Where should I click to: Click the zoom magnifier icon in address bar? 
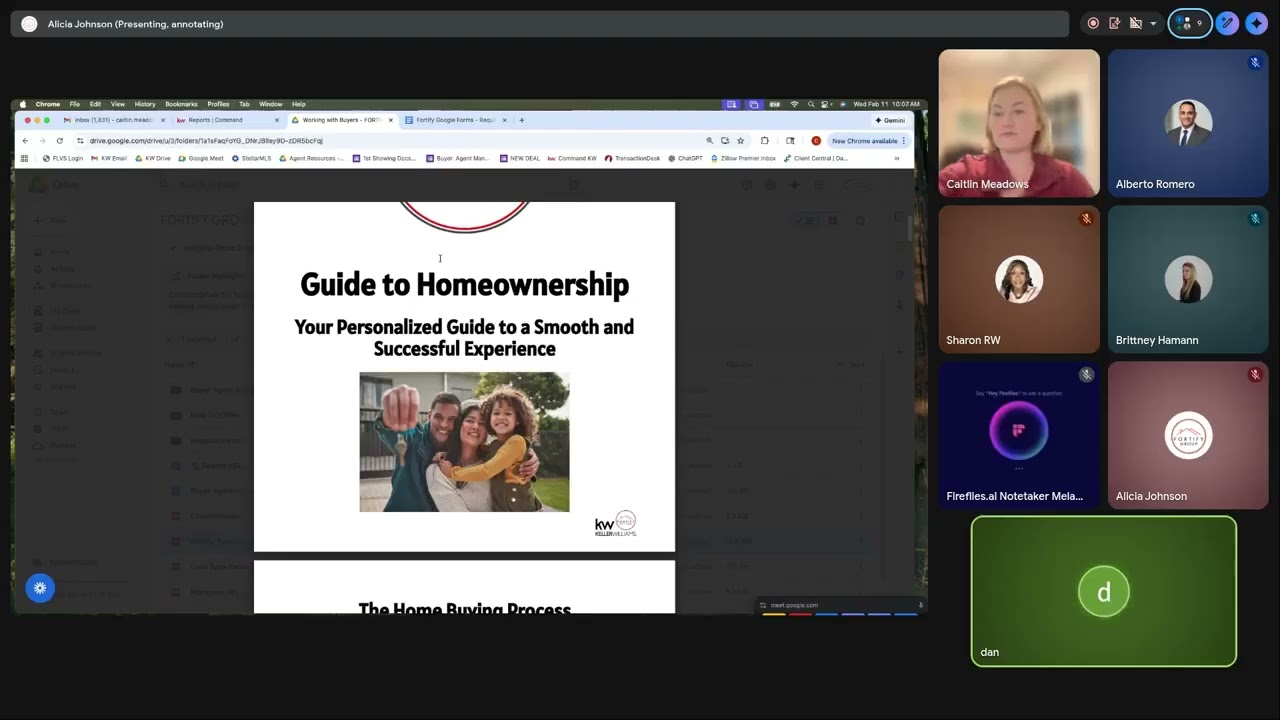(709, 141)
